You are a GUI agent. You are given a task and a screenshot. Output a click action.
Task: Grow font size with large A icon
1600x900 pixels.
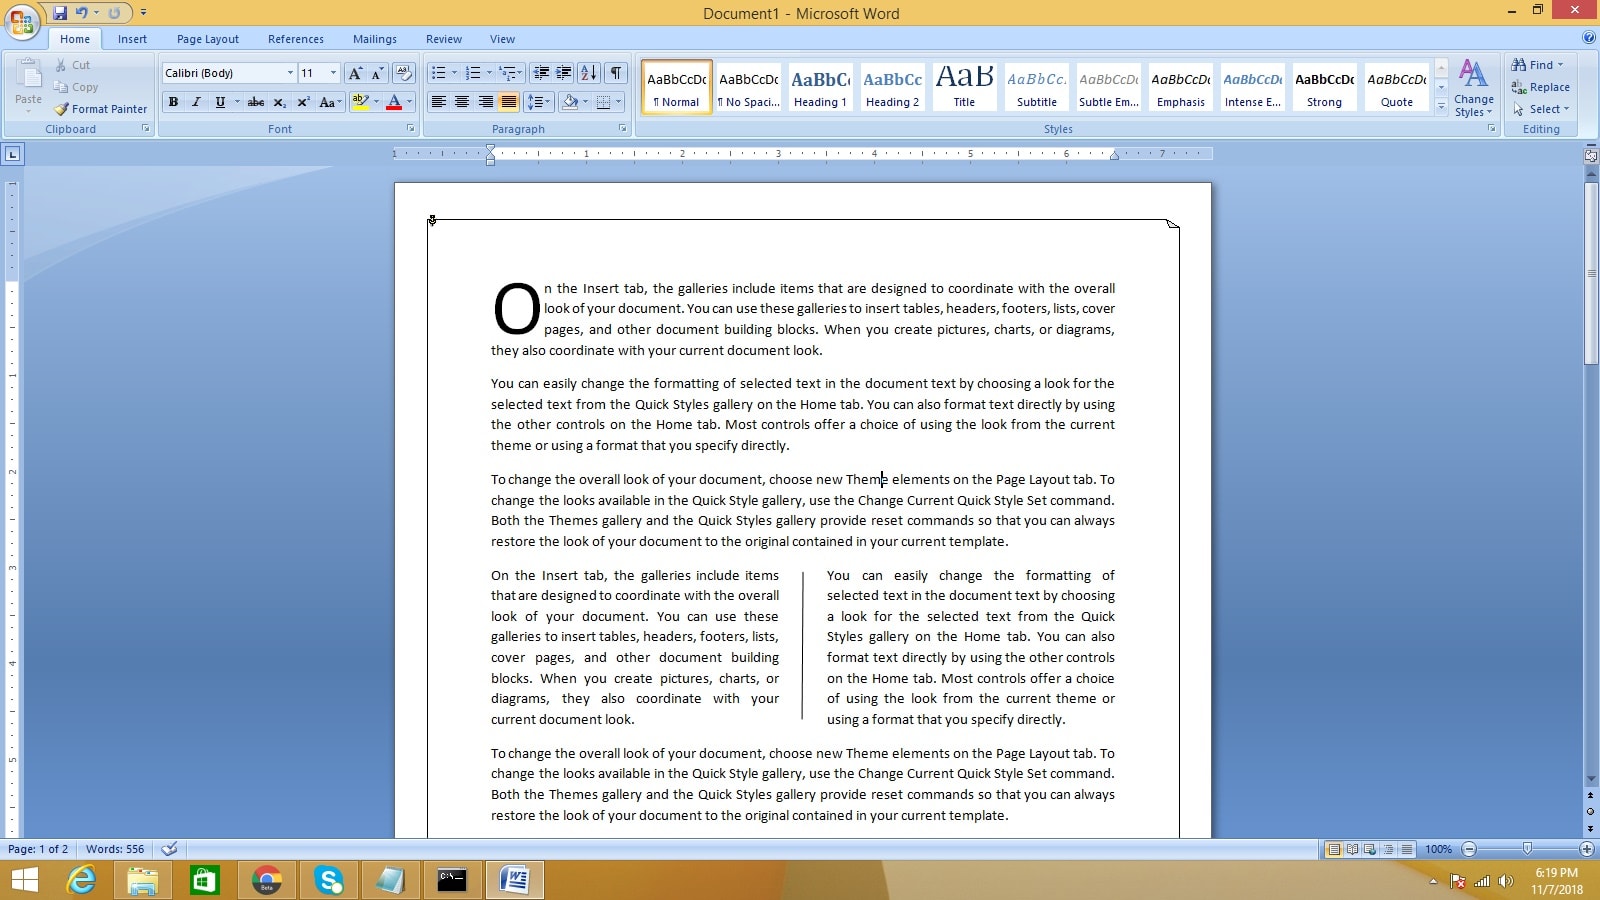[x=355, y=73]
